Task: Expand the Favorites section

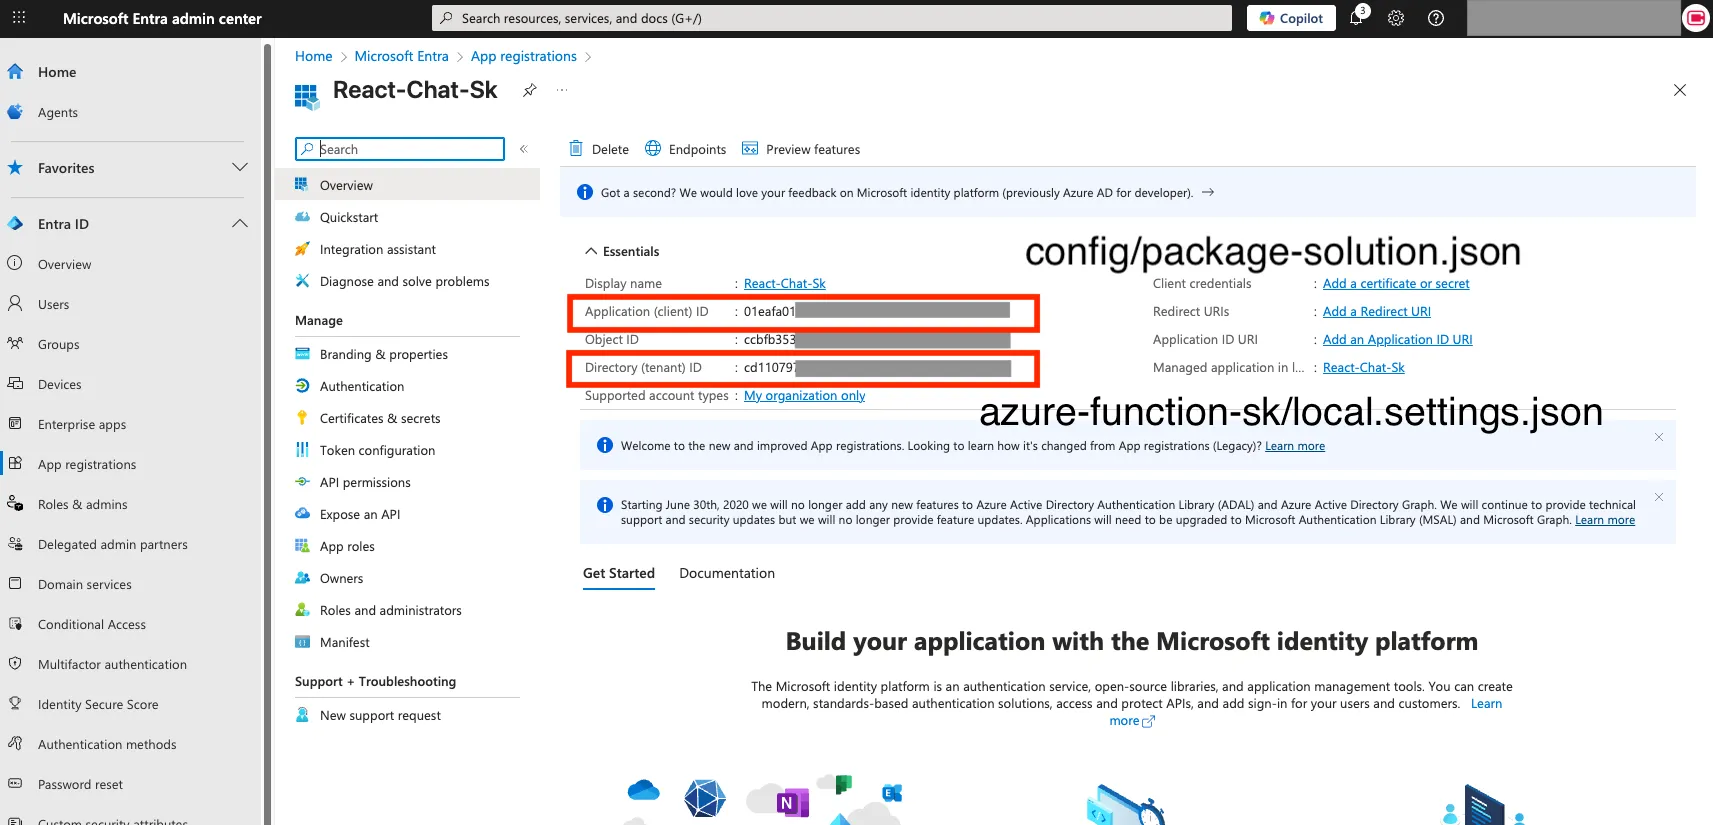Action: pos(240,168)
